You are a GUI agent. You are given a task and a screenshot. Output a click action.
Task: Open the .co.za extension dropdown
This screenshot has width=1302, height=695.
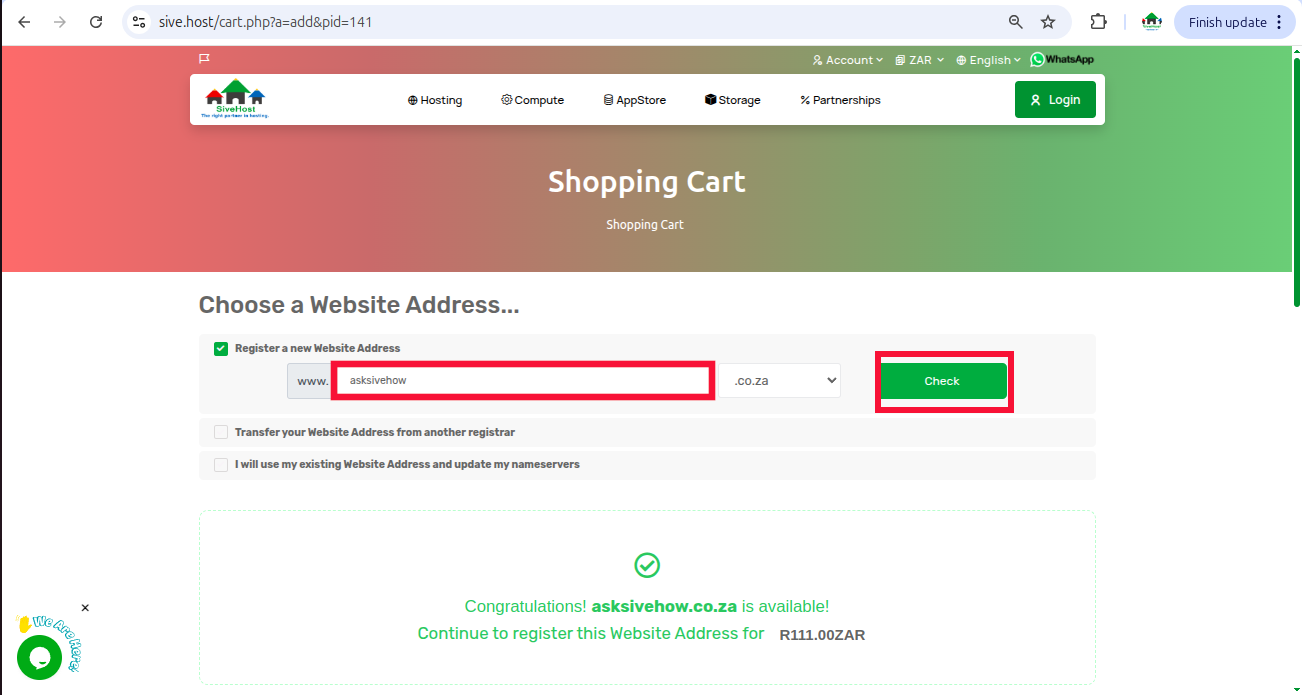click(x=780, y=381)
